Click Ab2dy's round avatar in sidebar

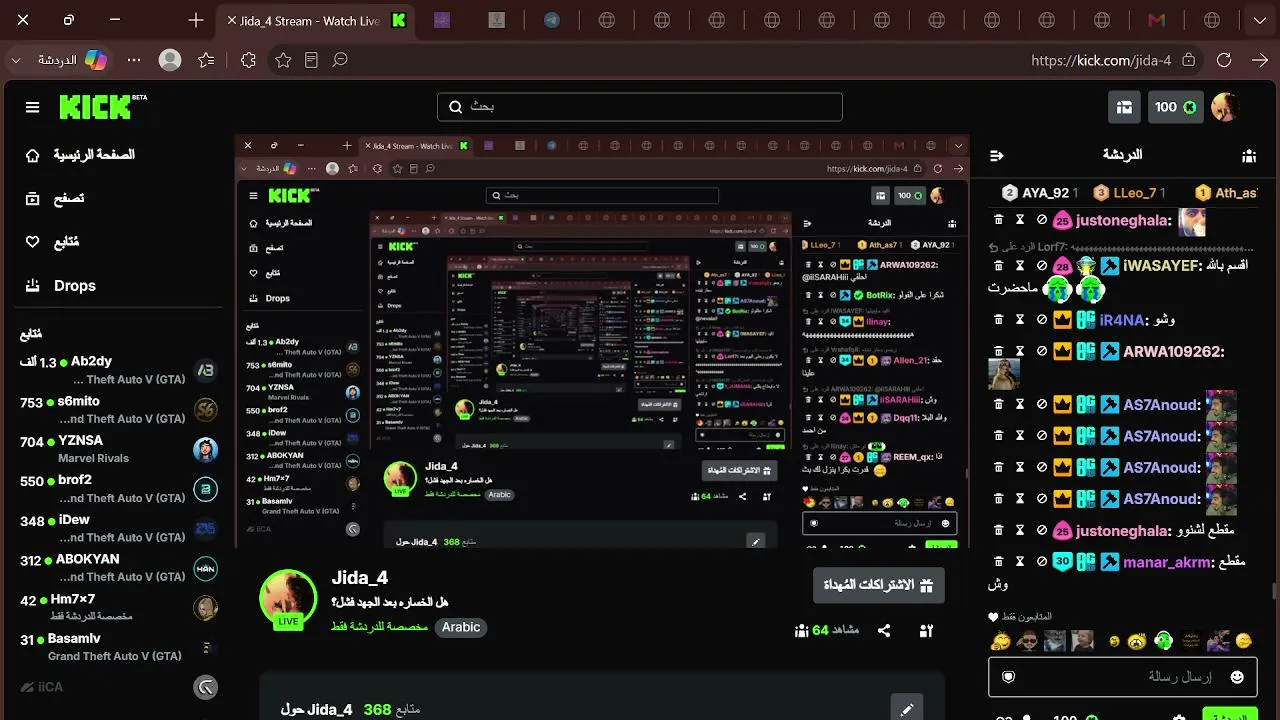[x=205, y=370]
